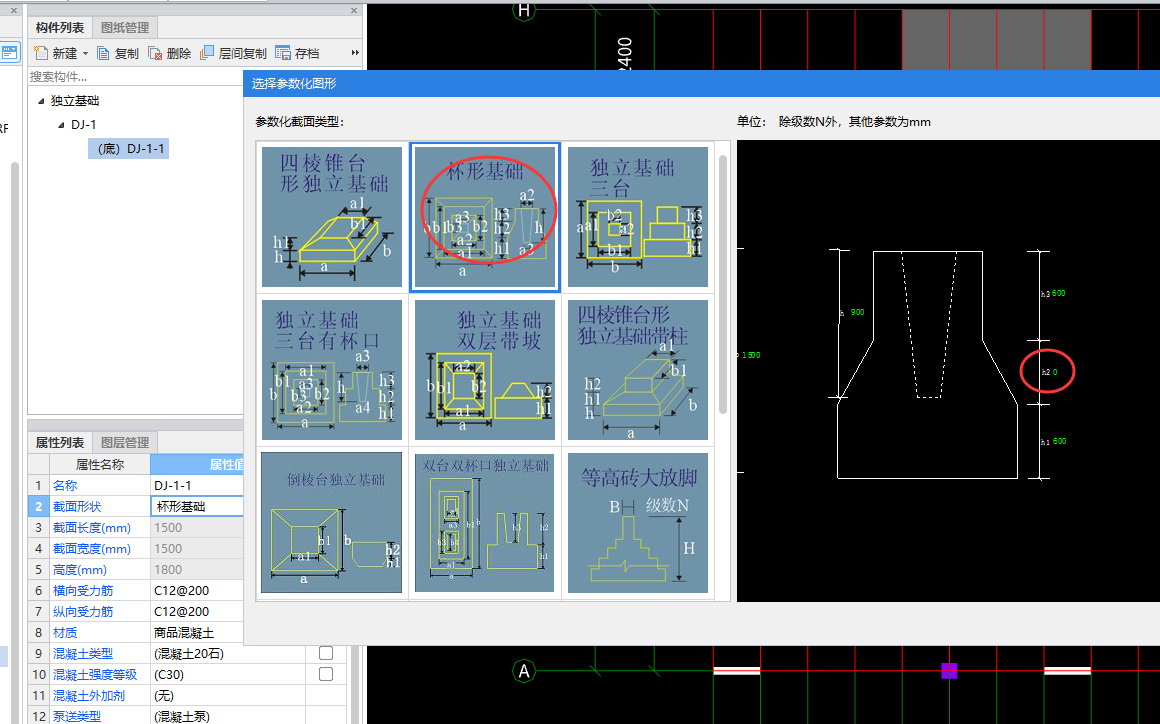Click the blue panel icon at far left
This screenshot has width=1160, height=724.
(x=10, y=53)
